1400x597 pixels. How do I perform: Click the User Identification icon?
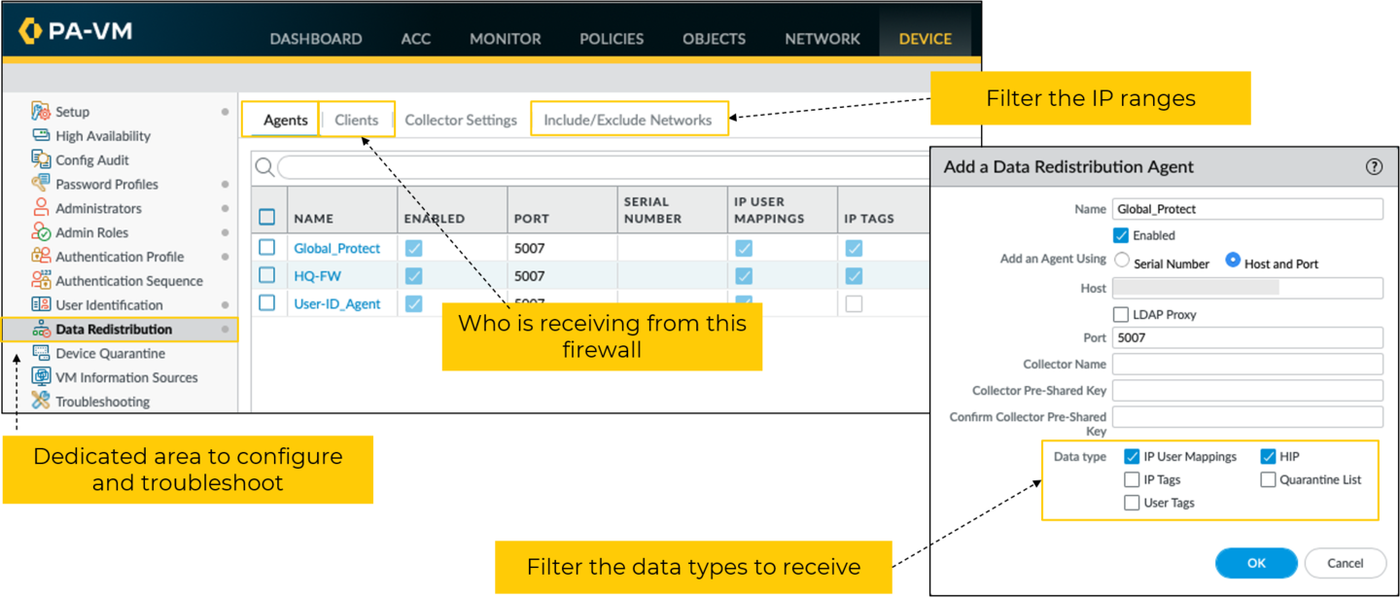(x=41, y=304)
